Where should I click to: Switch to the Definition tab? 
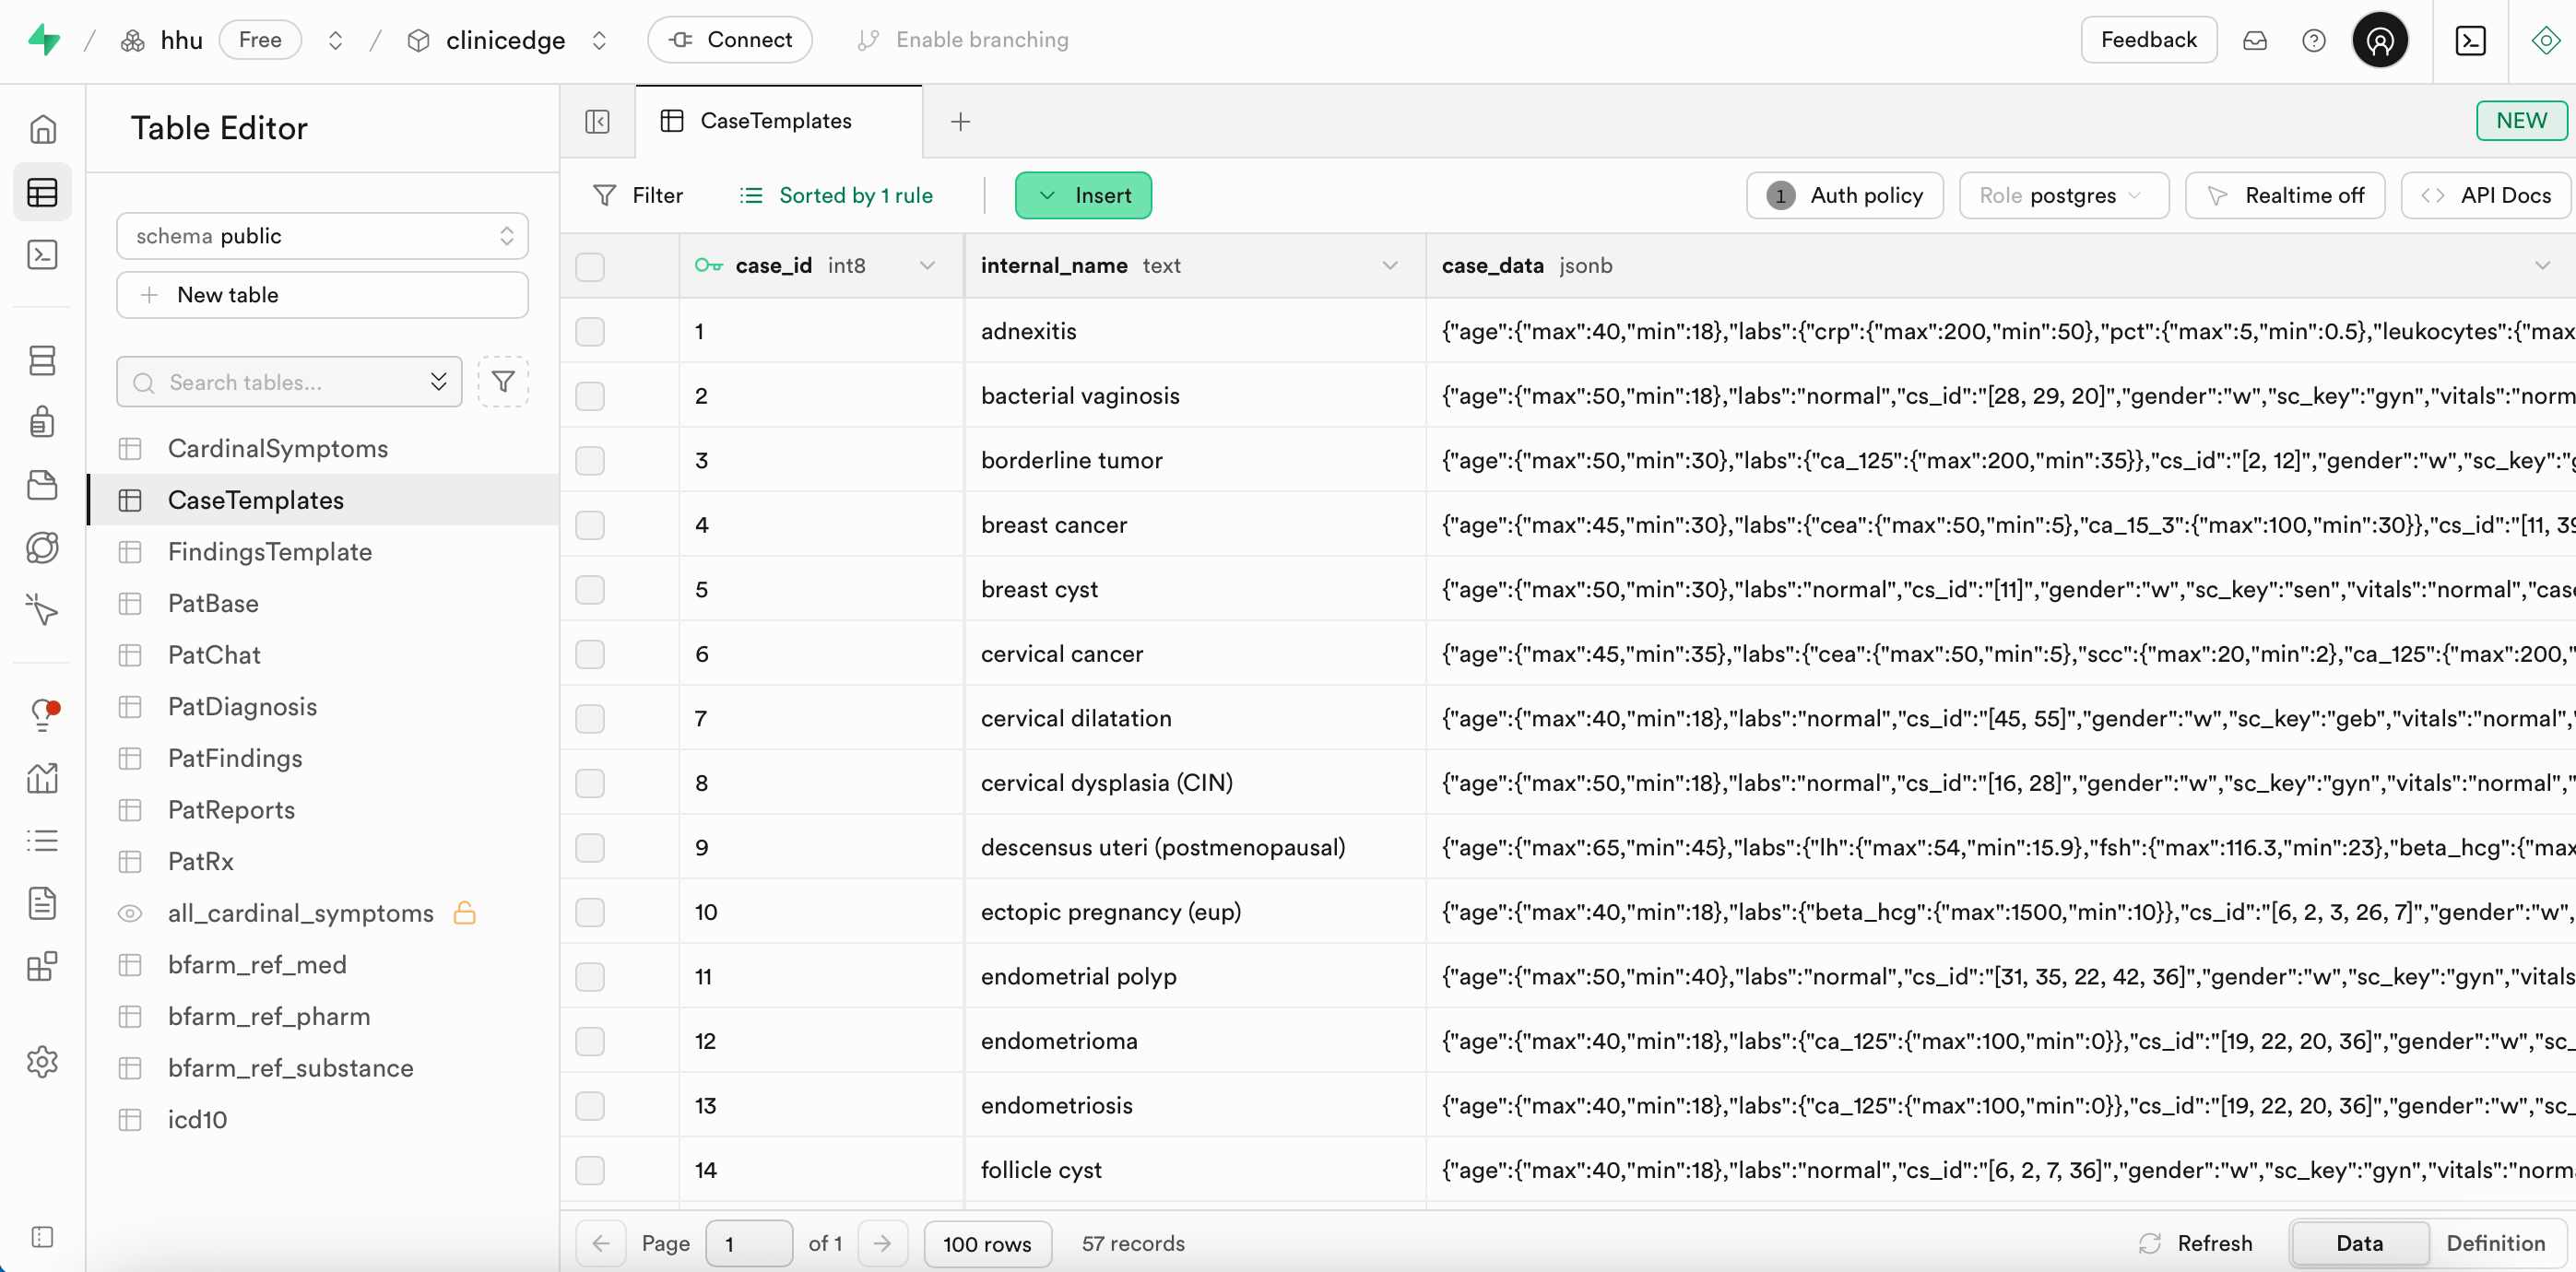coord(2495,1243)
